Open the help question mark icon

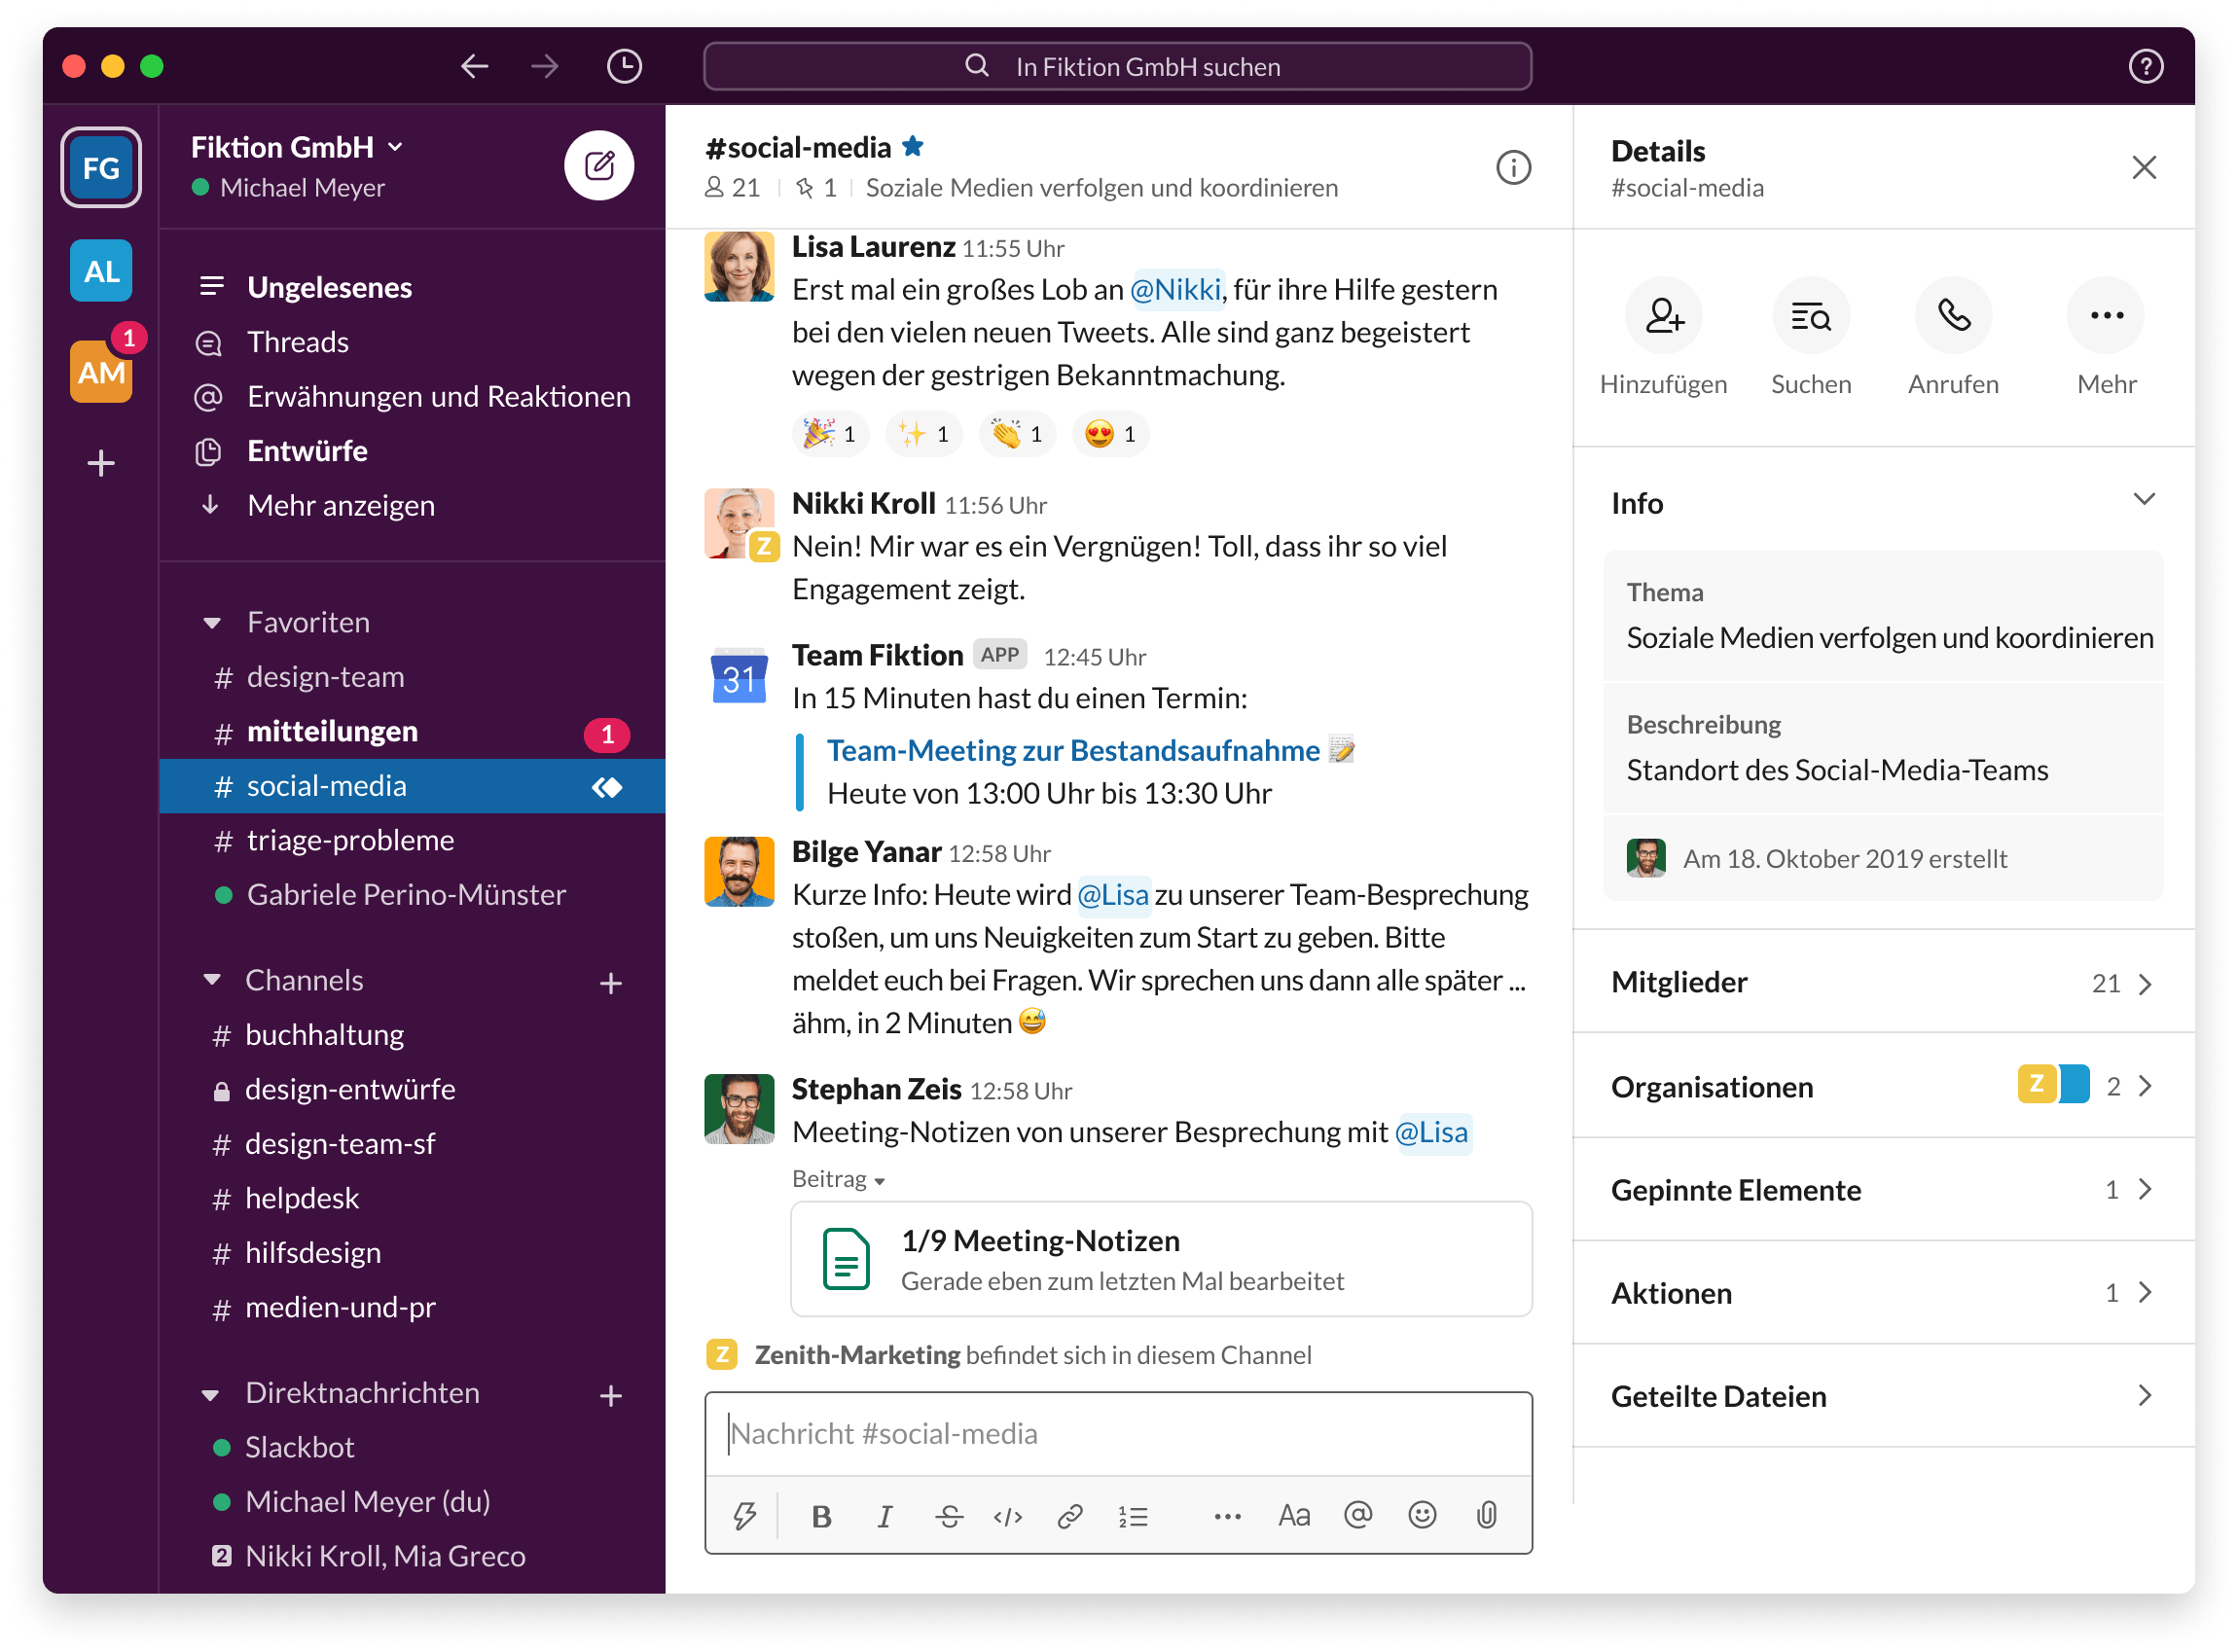tap(2145, 66)
